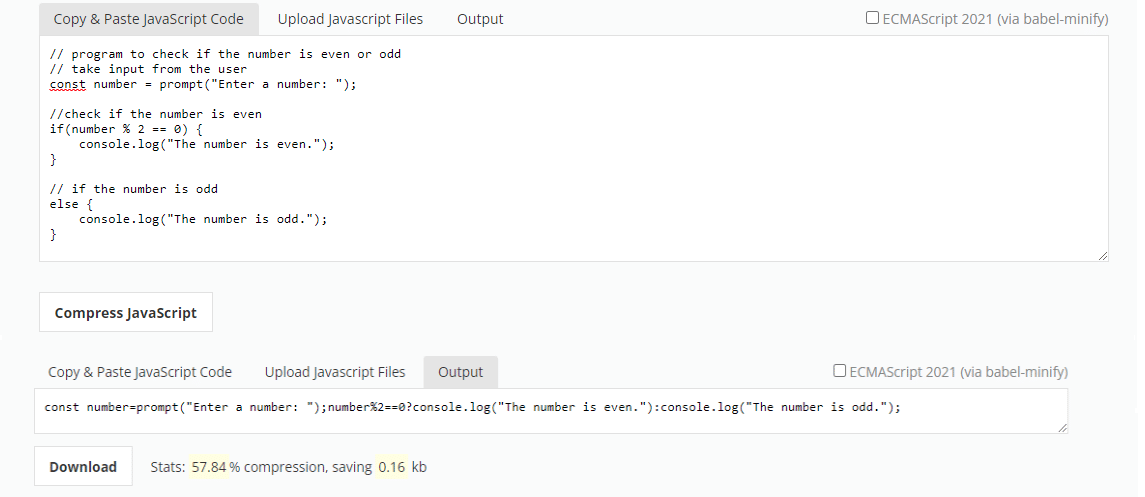Open Upload Javascript Files tab above source editor
1145x497 pixels.
point(350,19)
